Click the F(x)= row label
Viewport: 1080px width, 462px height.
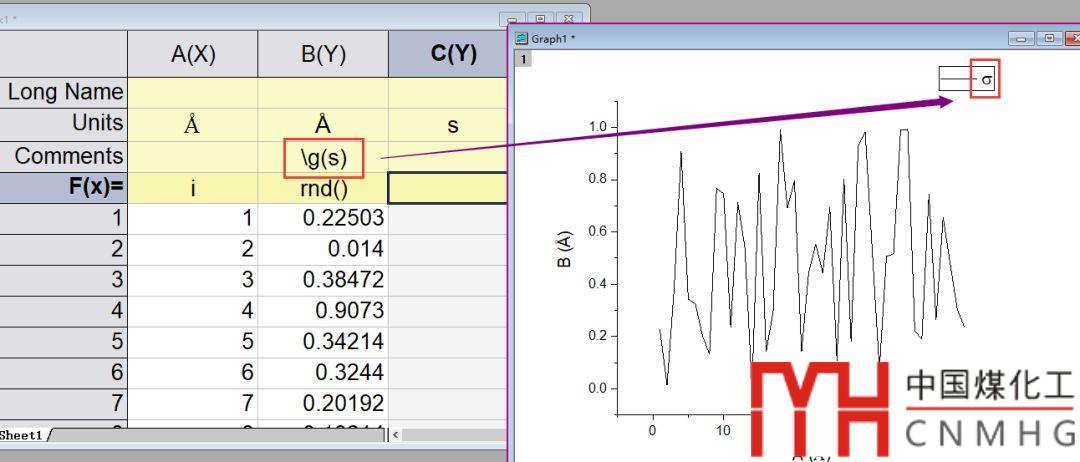[x=64, y=187]
